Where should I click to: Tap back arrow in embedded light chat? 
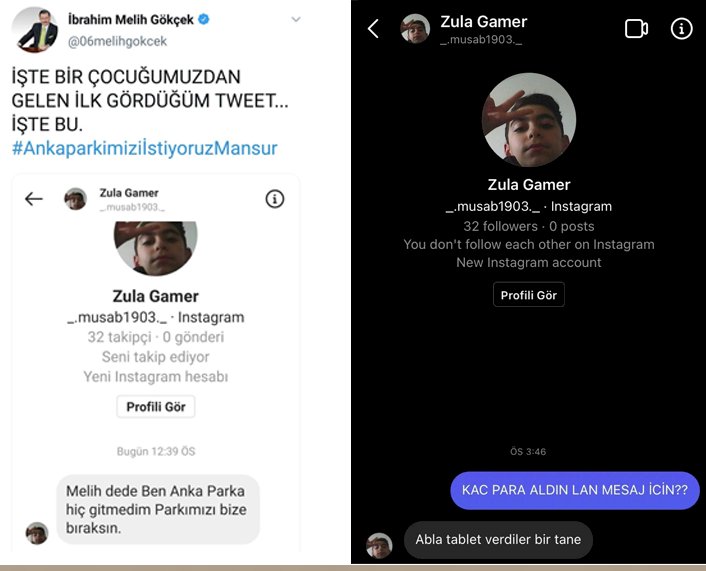pos(34,199)
